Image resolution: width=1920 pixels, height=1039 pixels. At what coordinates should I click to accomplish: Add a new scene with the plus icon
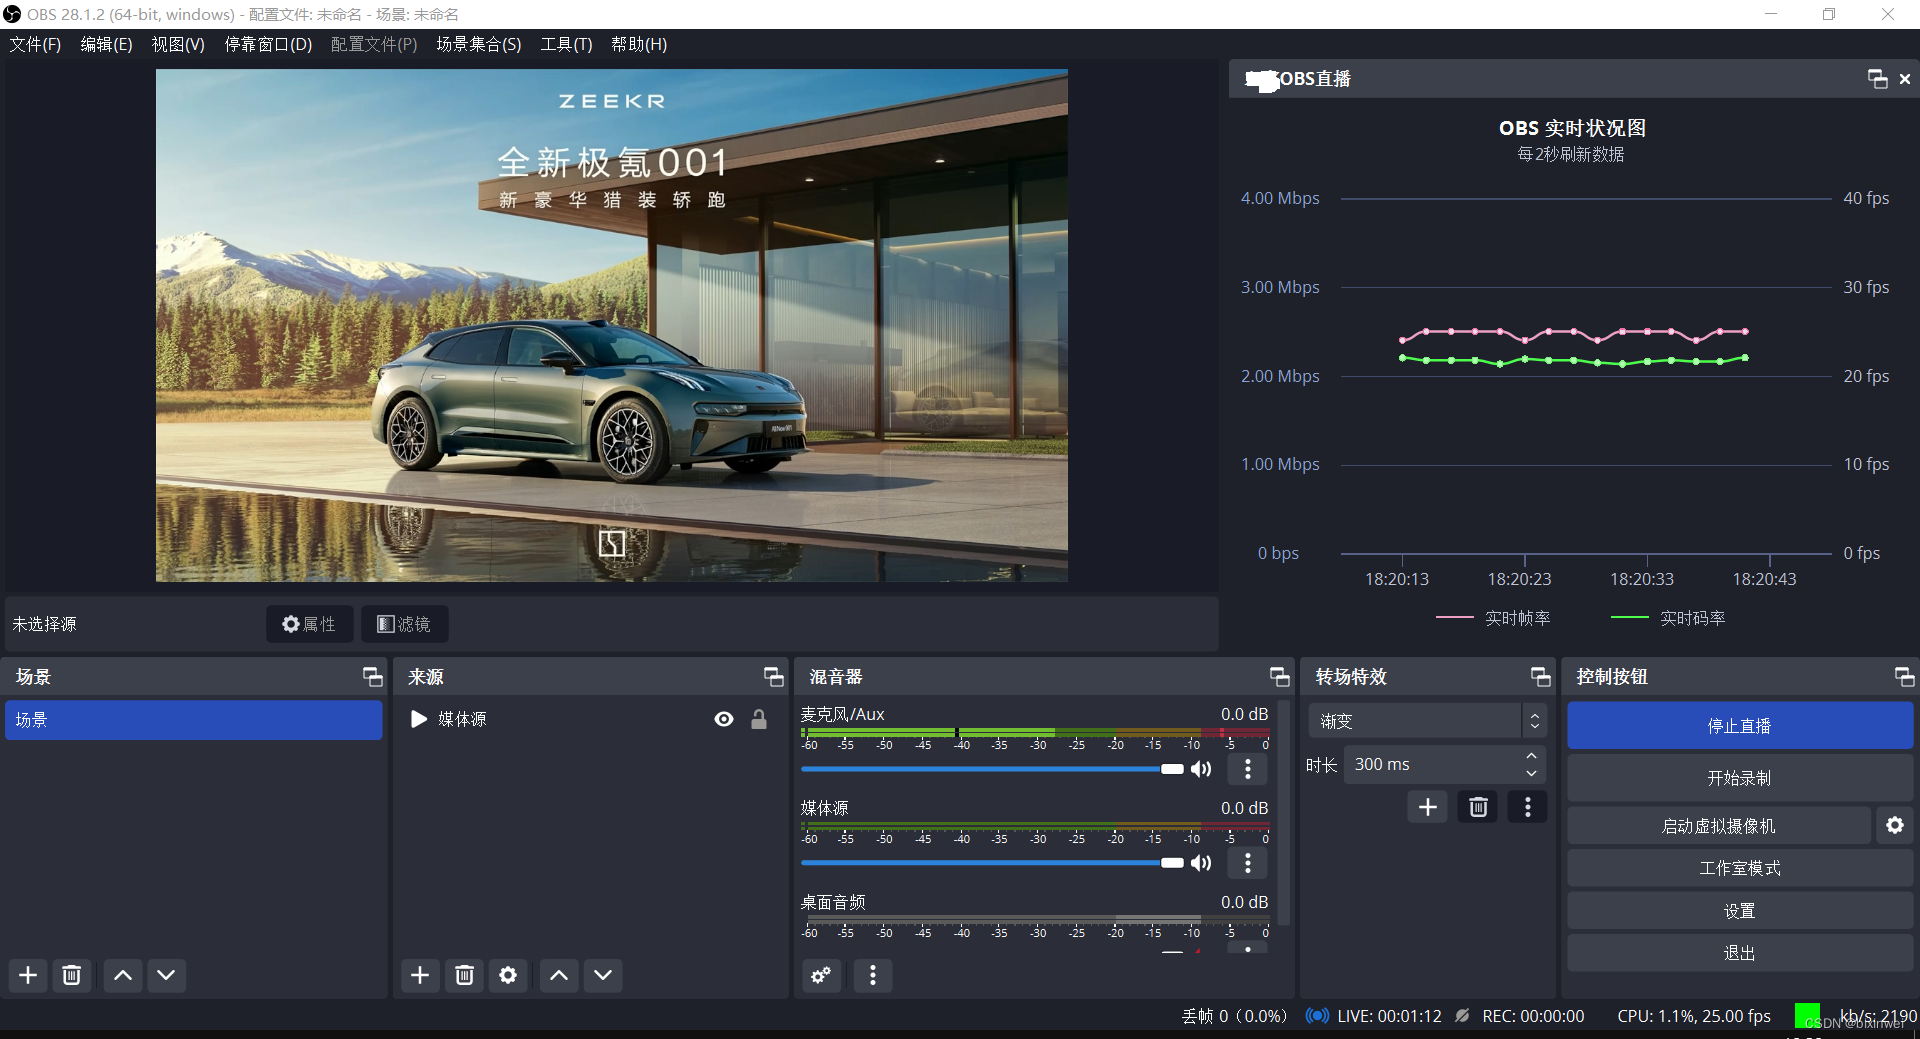pos(28,975)
